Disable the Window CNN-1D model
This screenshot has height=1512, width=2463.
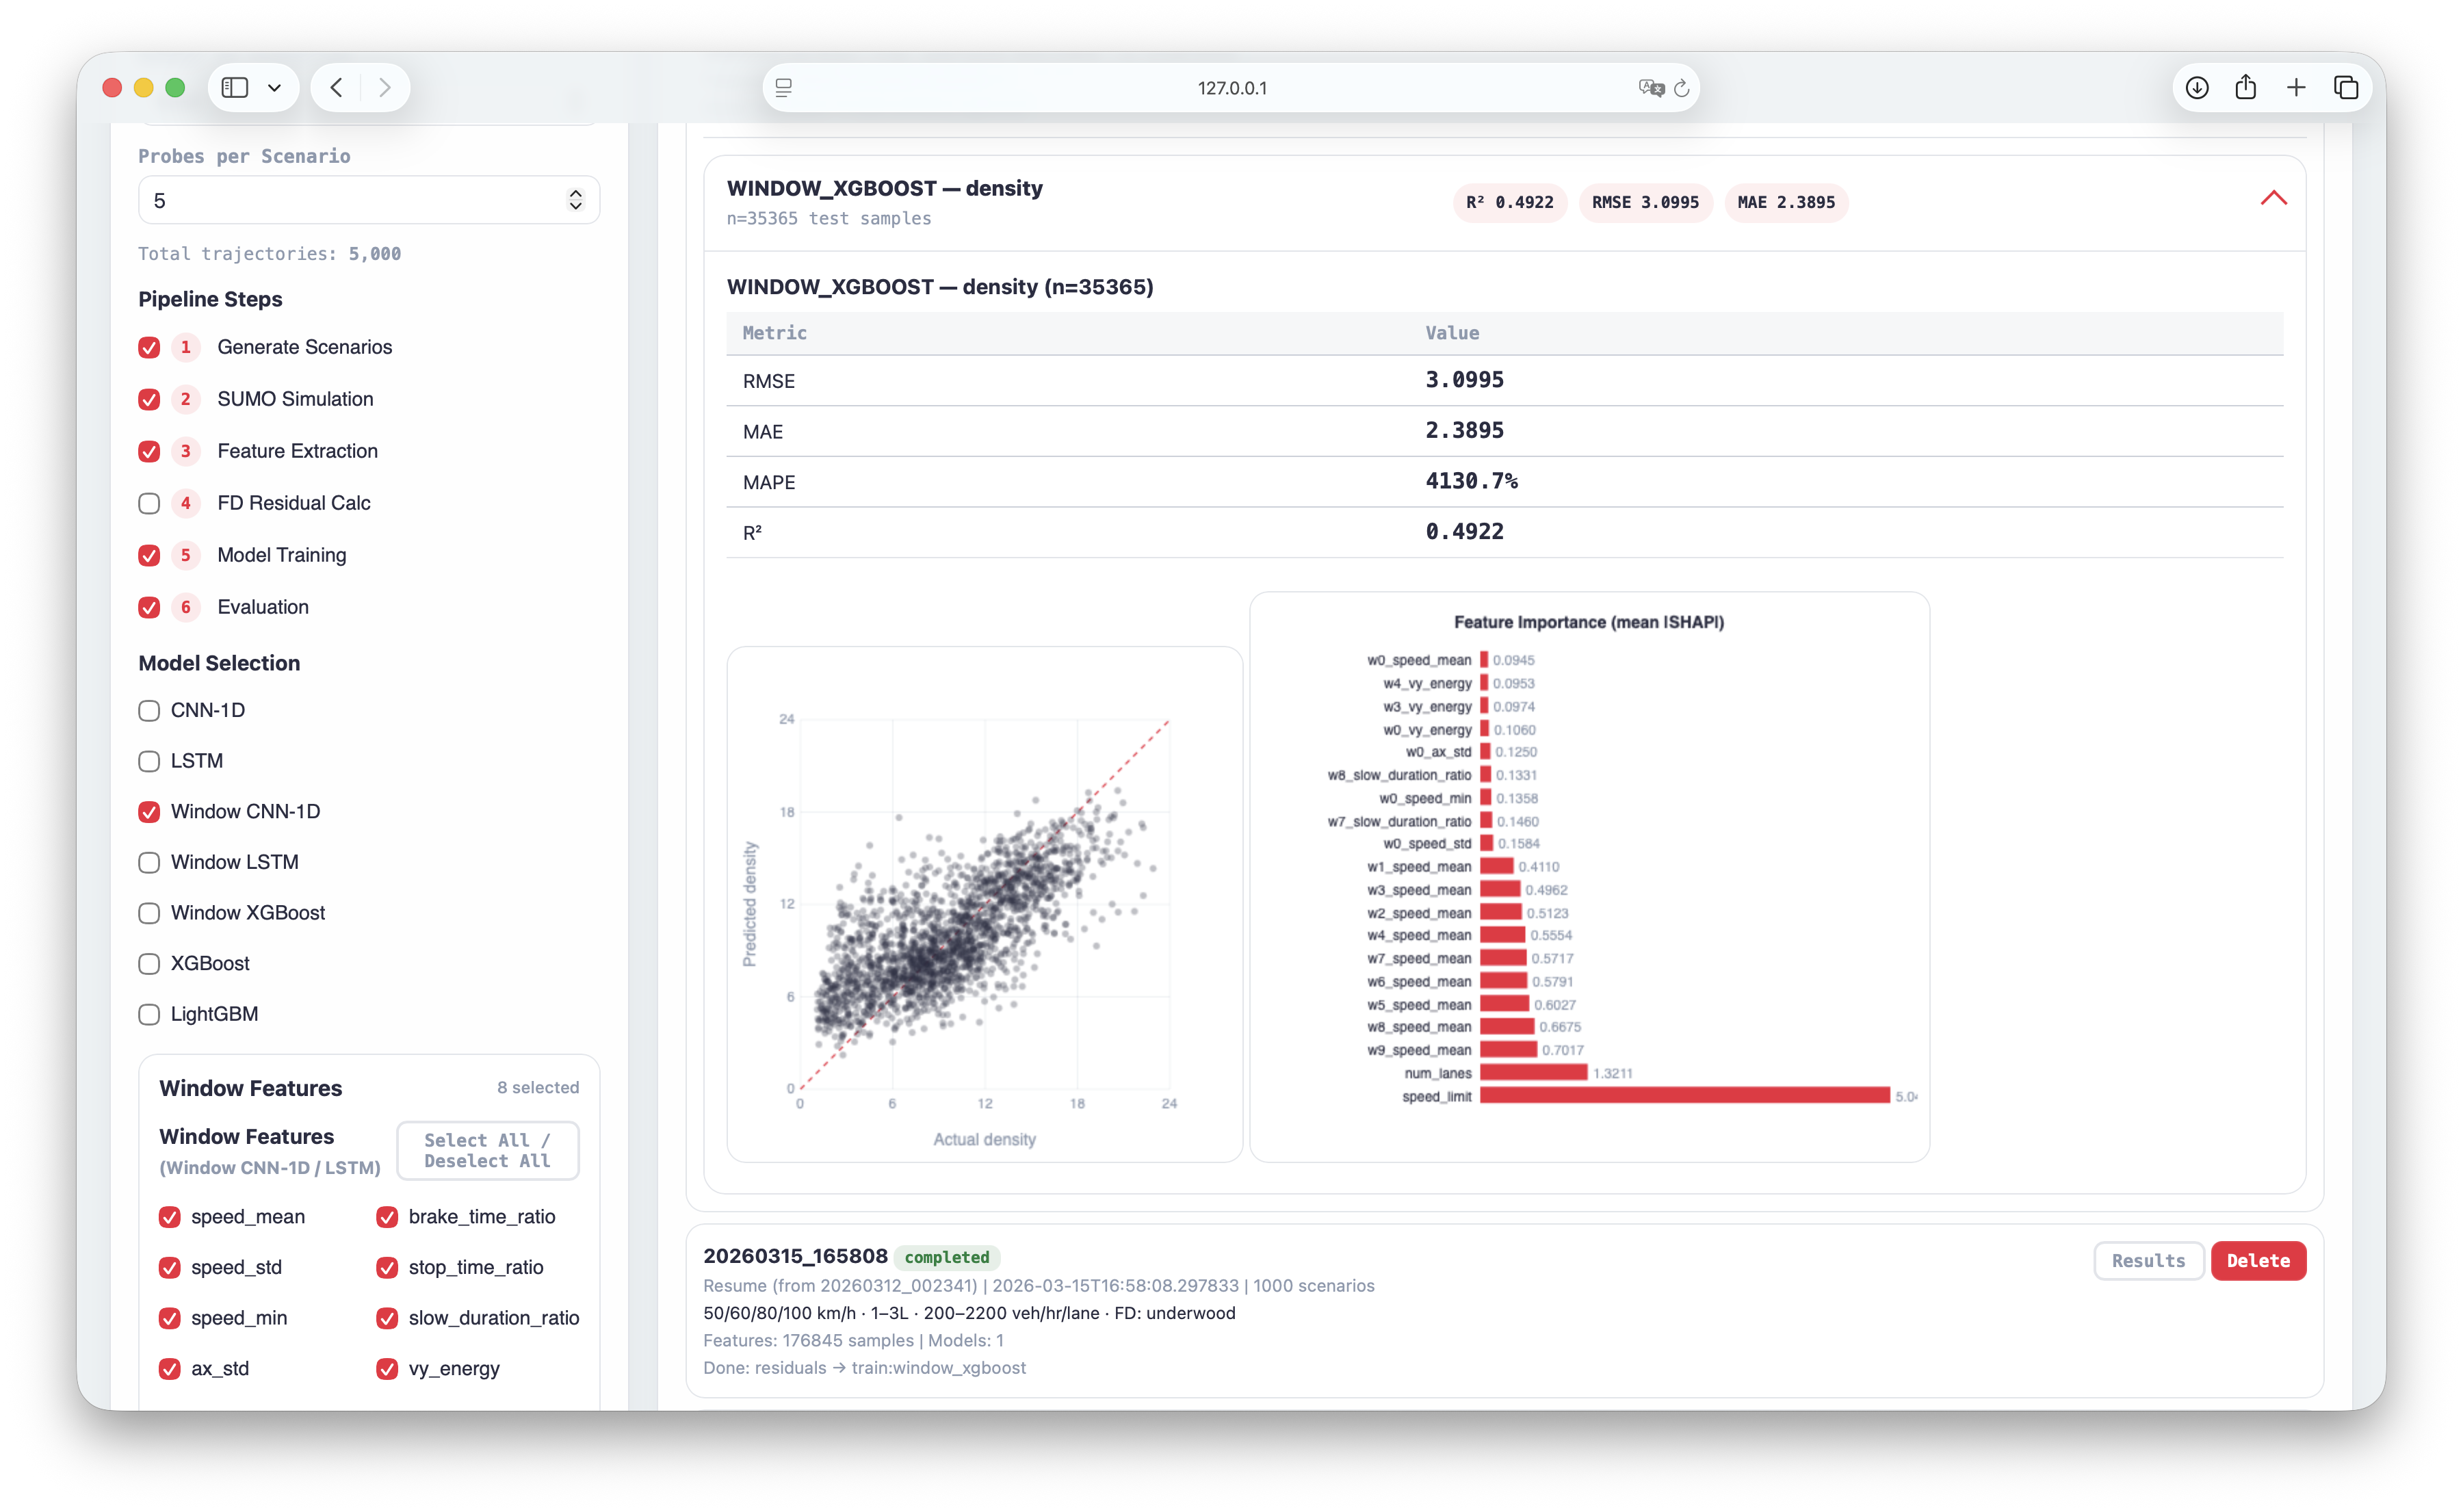[149, 812]
